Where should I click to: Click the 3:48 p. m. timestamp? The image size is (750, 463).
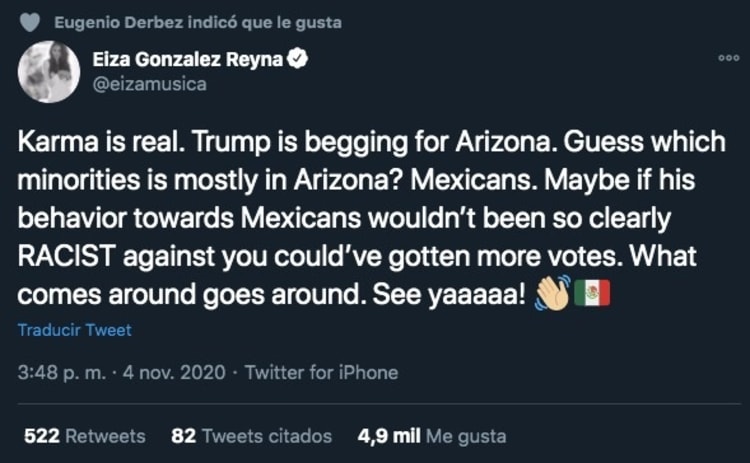59,373
